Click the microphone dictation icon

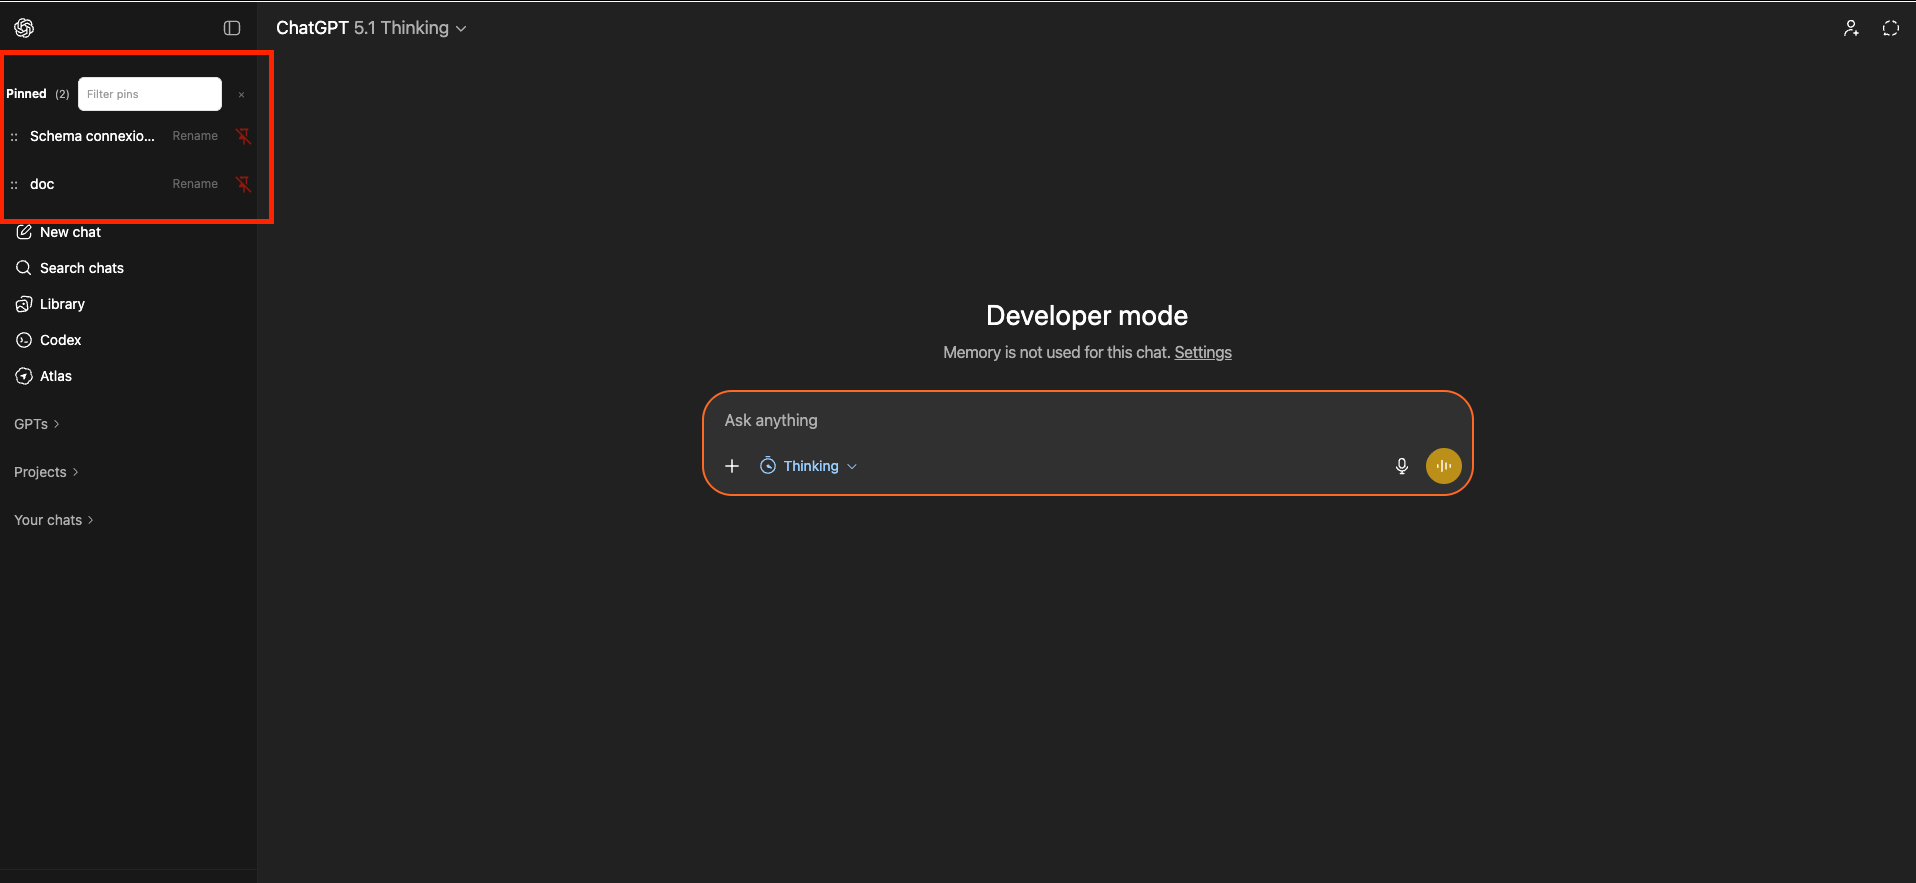pyautogui.click(x=1401, y=466)
